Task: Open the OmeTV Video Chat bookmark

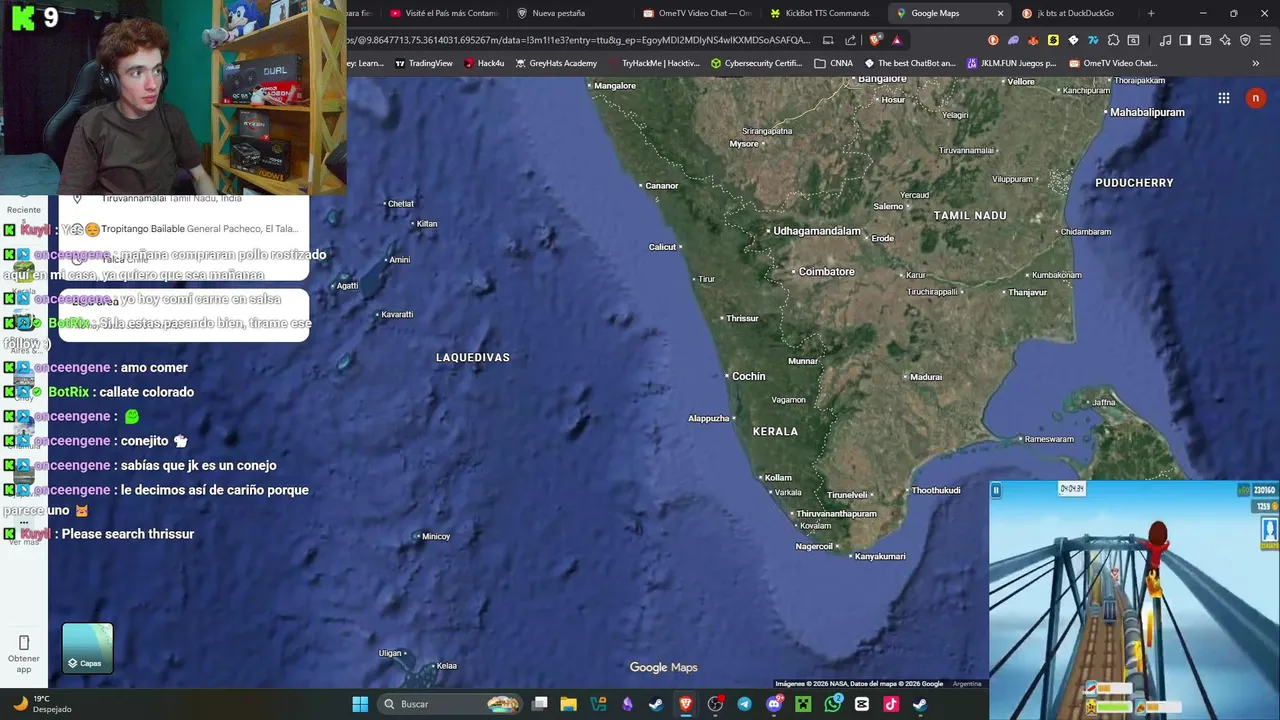Action: tap(1113, 63)
